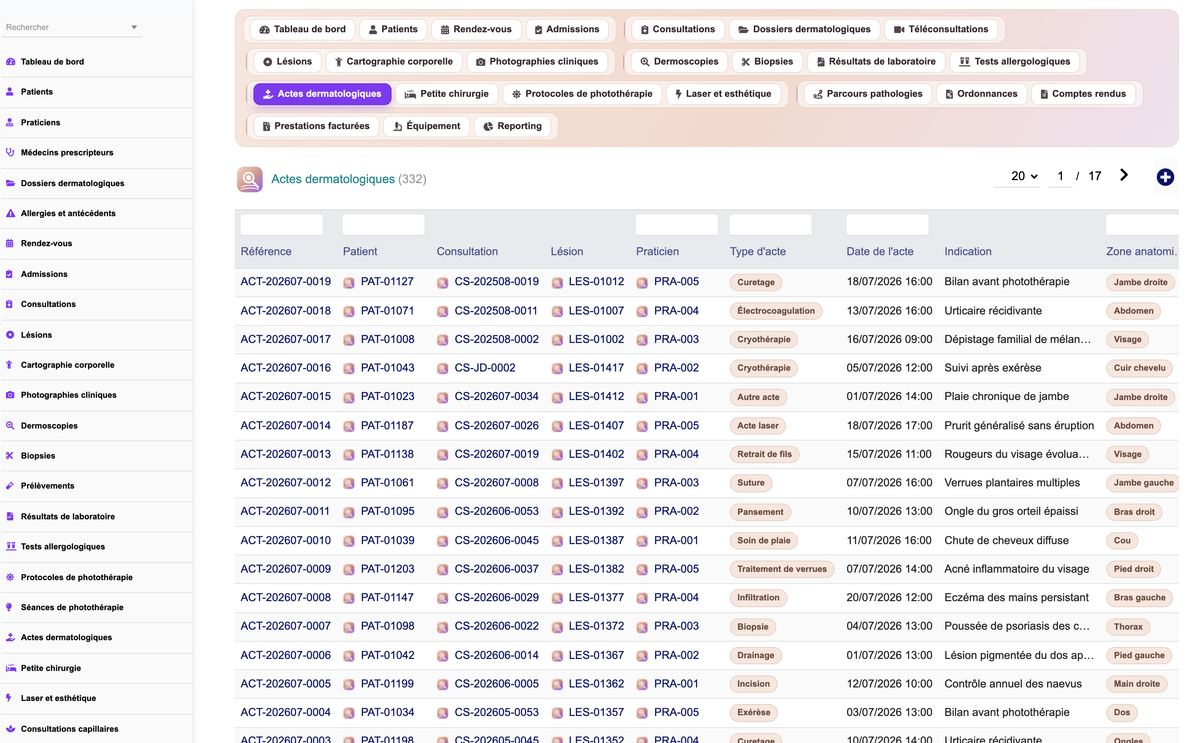Click the Protocoles de photothérapie sun icon in sidebar
The height and width of the screenshot is (743, 1200).
point(10,577)
